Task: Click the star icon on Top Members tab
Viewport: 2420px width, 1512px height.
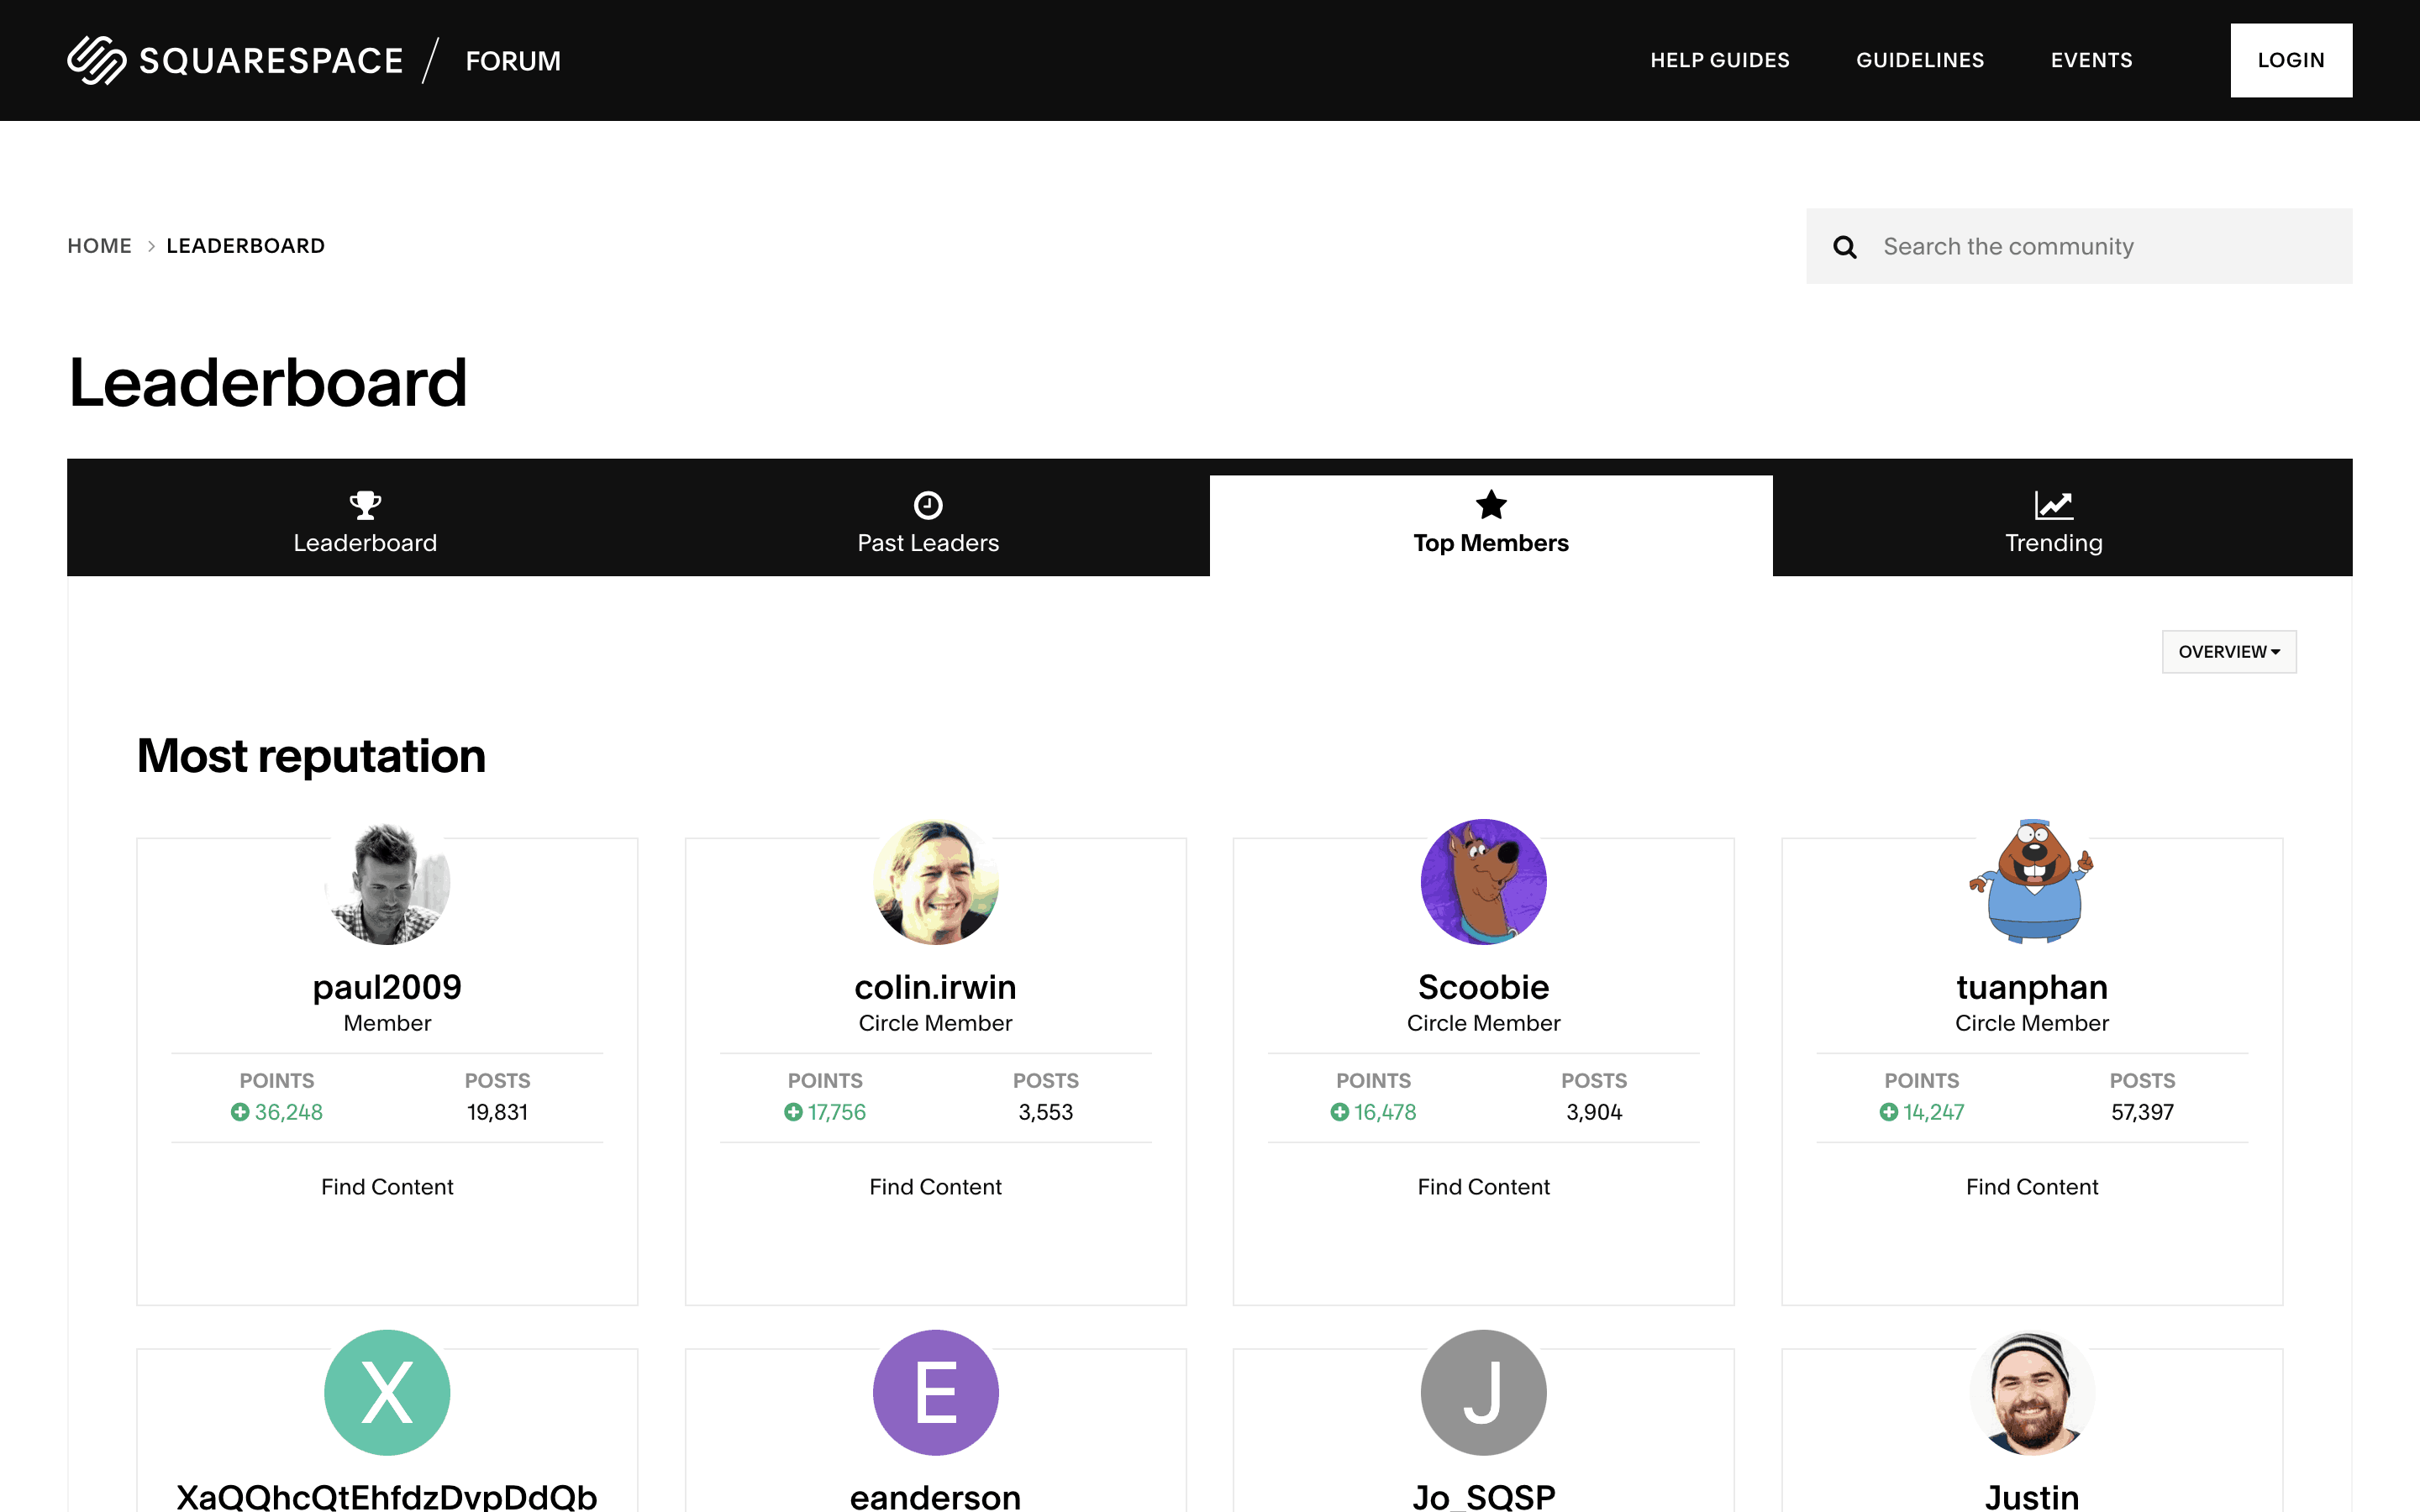Action: point(1490,505)
